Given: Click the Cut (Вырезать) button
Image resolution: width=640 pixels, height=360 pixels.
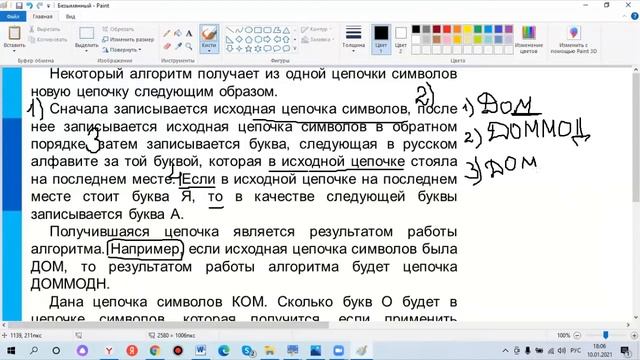Looking at the screenshot, I should pyautogui.click(x=44, y=29).
